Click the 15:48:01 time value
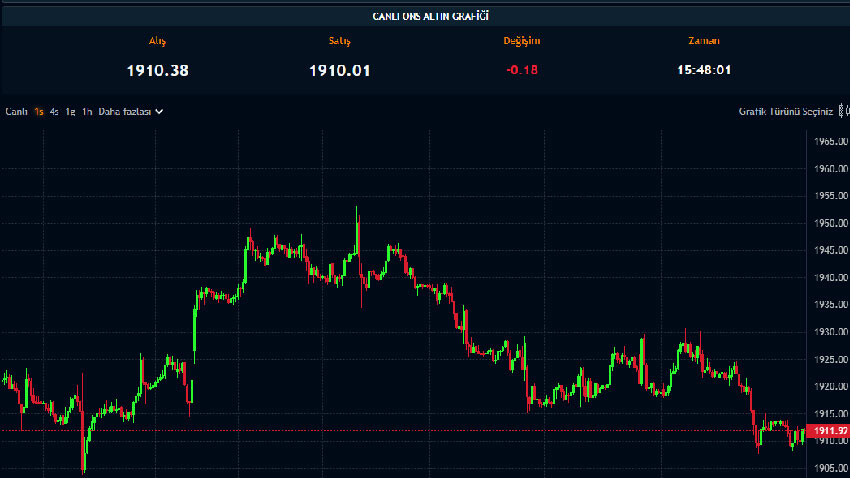Viewport: 850px width, 478px height. tap(703, 70)
